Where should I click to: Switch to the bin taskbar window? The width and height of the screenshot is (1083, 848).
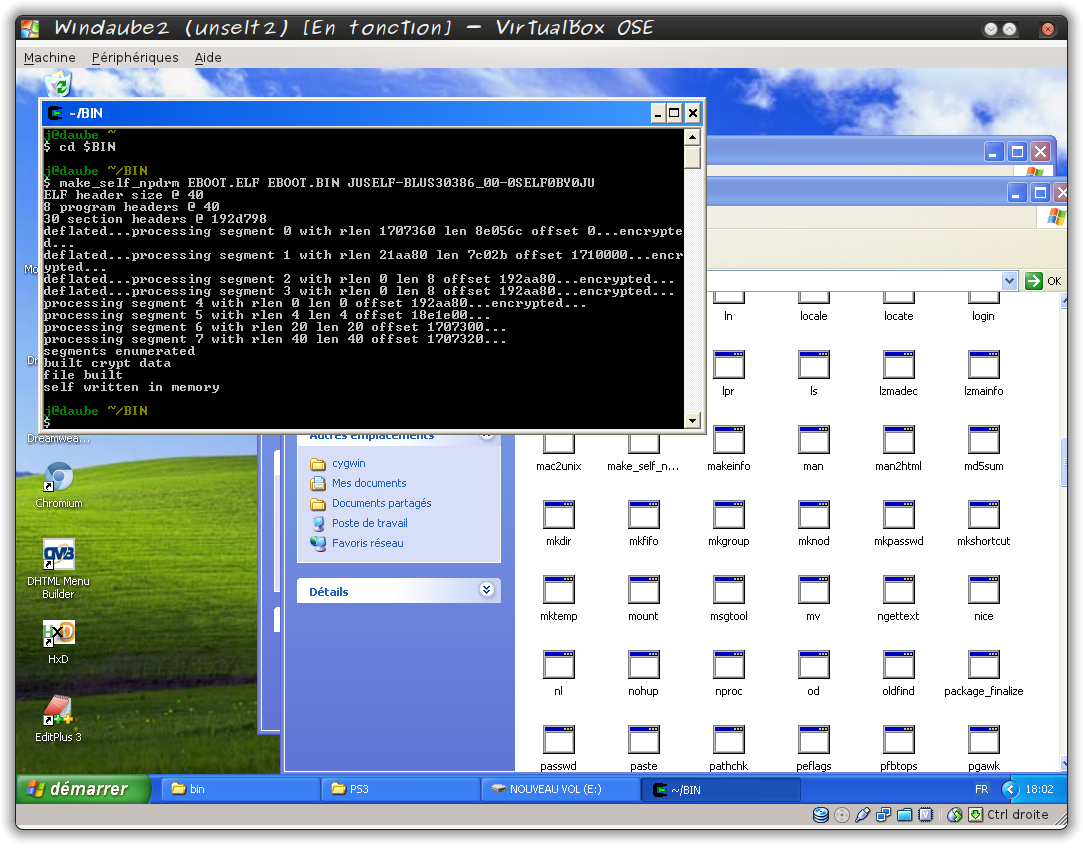tap(240, 789)
